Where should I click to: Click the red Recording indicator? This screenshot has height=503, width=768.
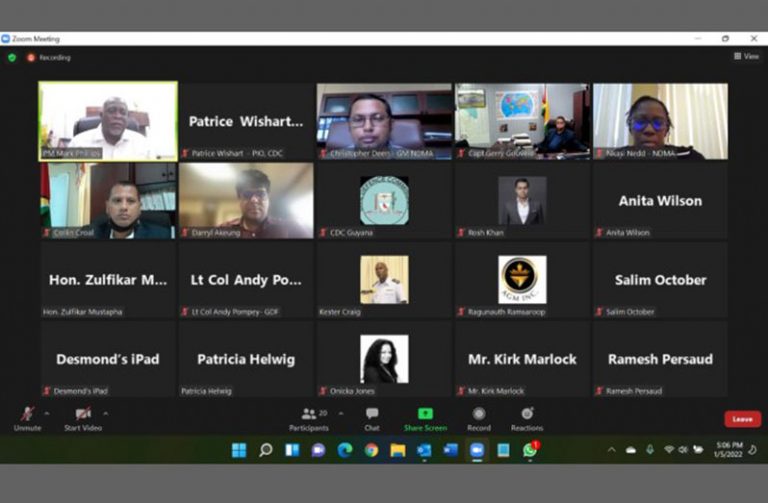[49, 58]
